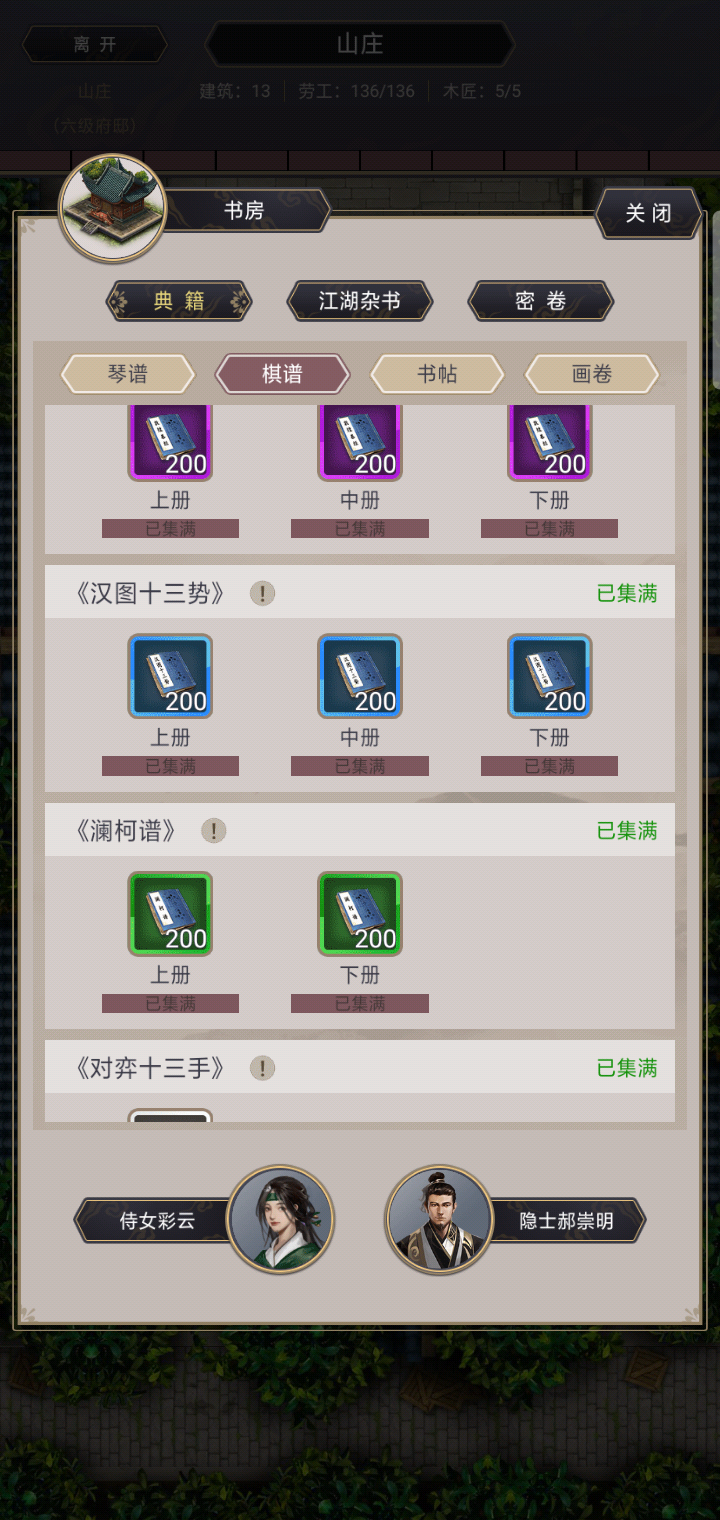Tap the blue 下册 book of 《汉图十三势》

549,676
